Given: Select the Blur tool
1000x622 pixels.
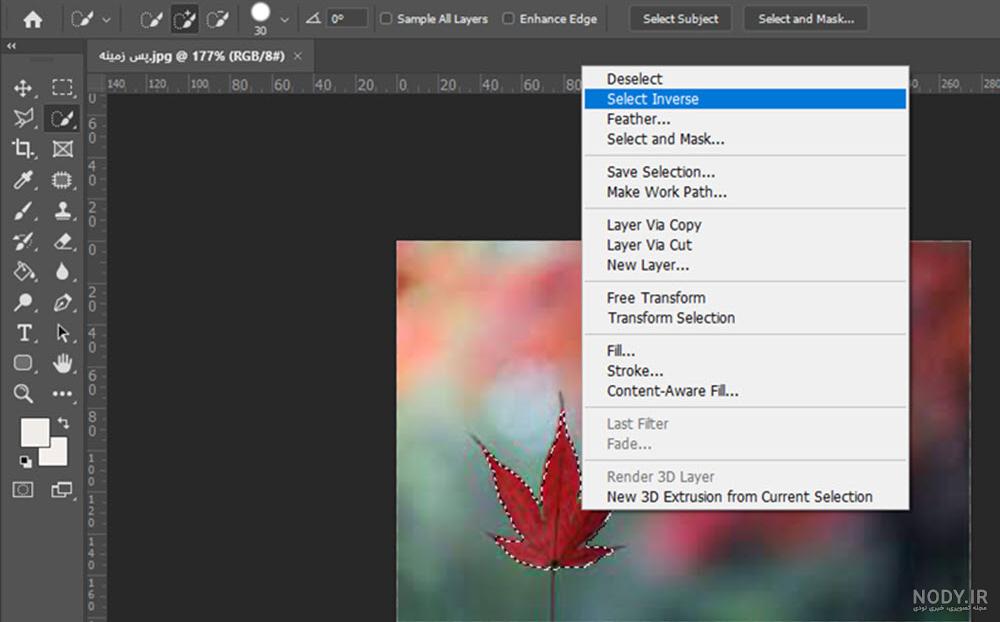Looking at the screenshot, I should (x=62, y=272).
